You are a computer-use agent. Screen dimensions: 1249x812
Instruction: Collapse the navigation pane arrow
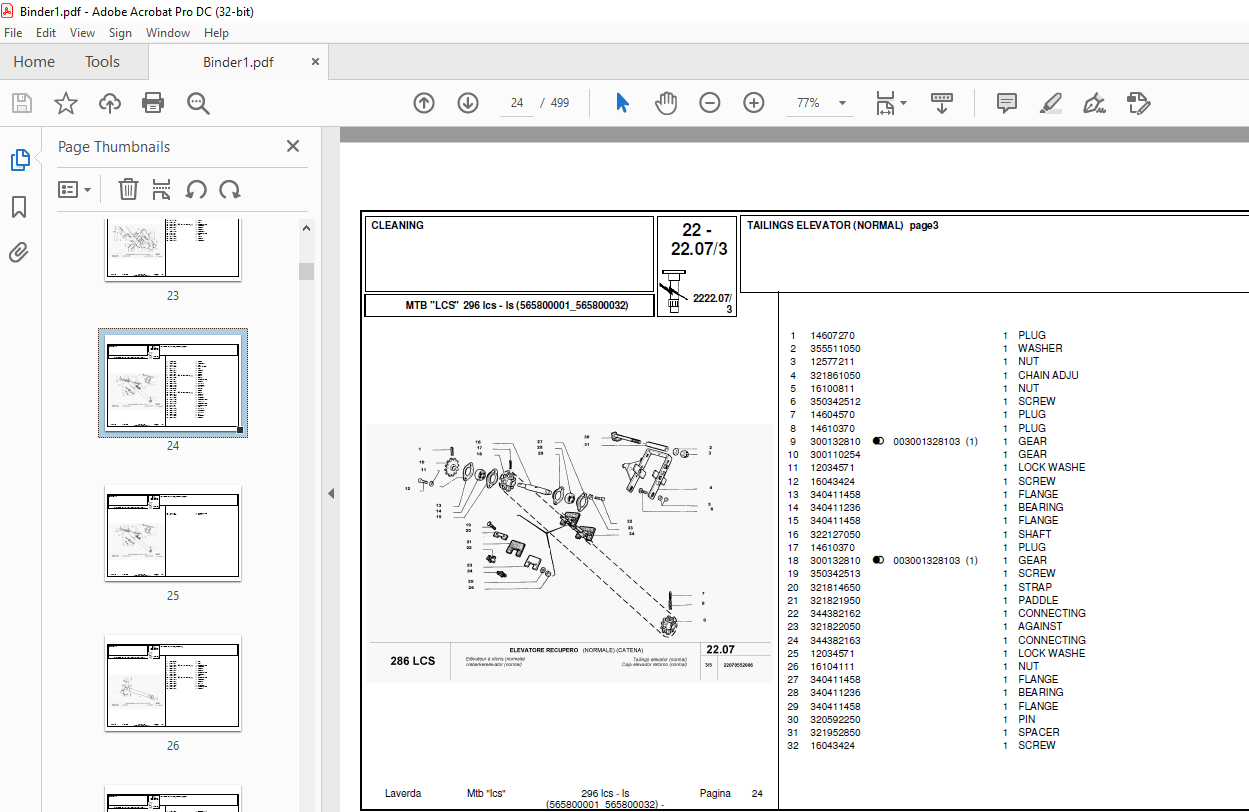[331, 493]
